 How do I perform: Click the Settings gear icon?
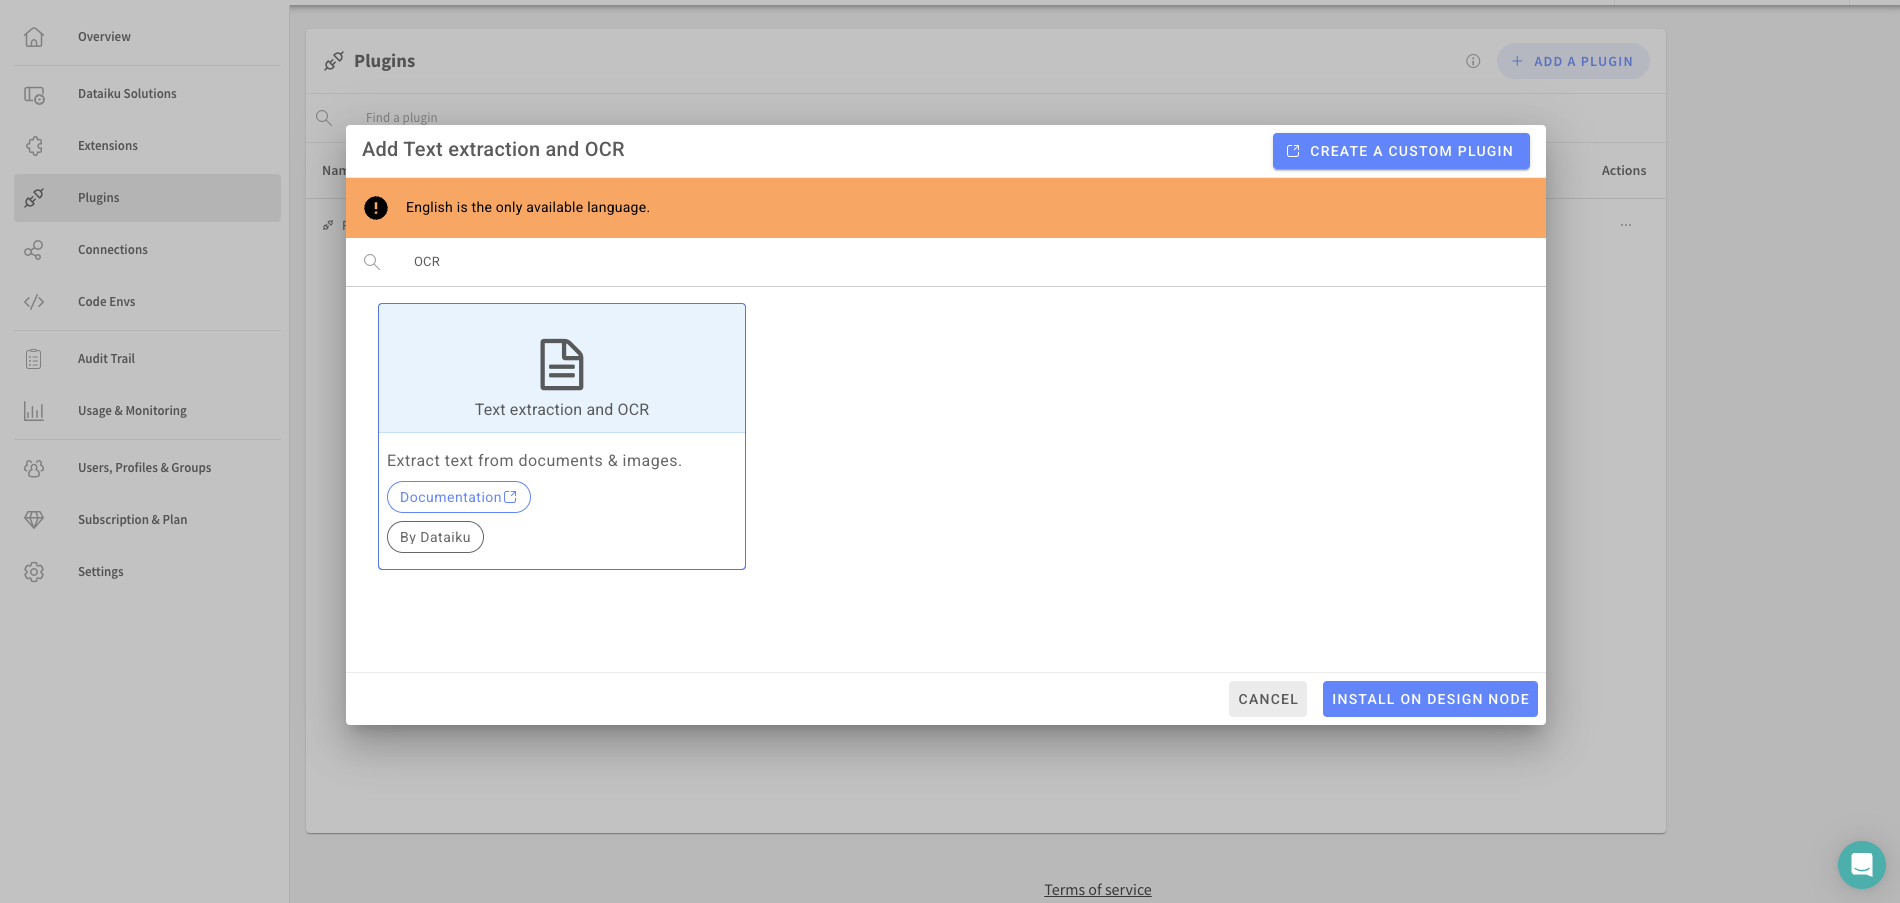pos(34,572)
